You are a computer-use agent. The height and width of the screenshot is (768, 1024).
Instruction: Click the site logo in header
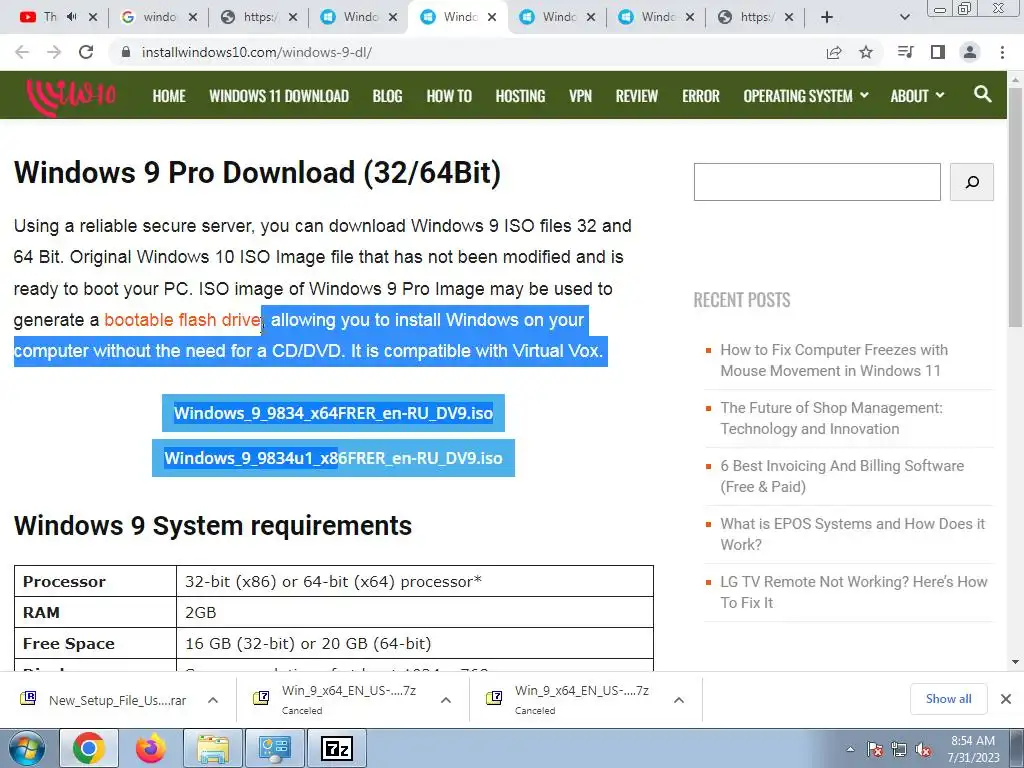71,97
